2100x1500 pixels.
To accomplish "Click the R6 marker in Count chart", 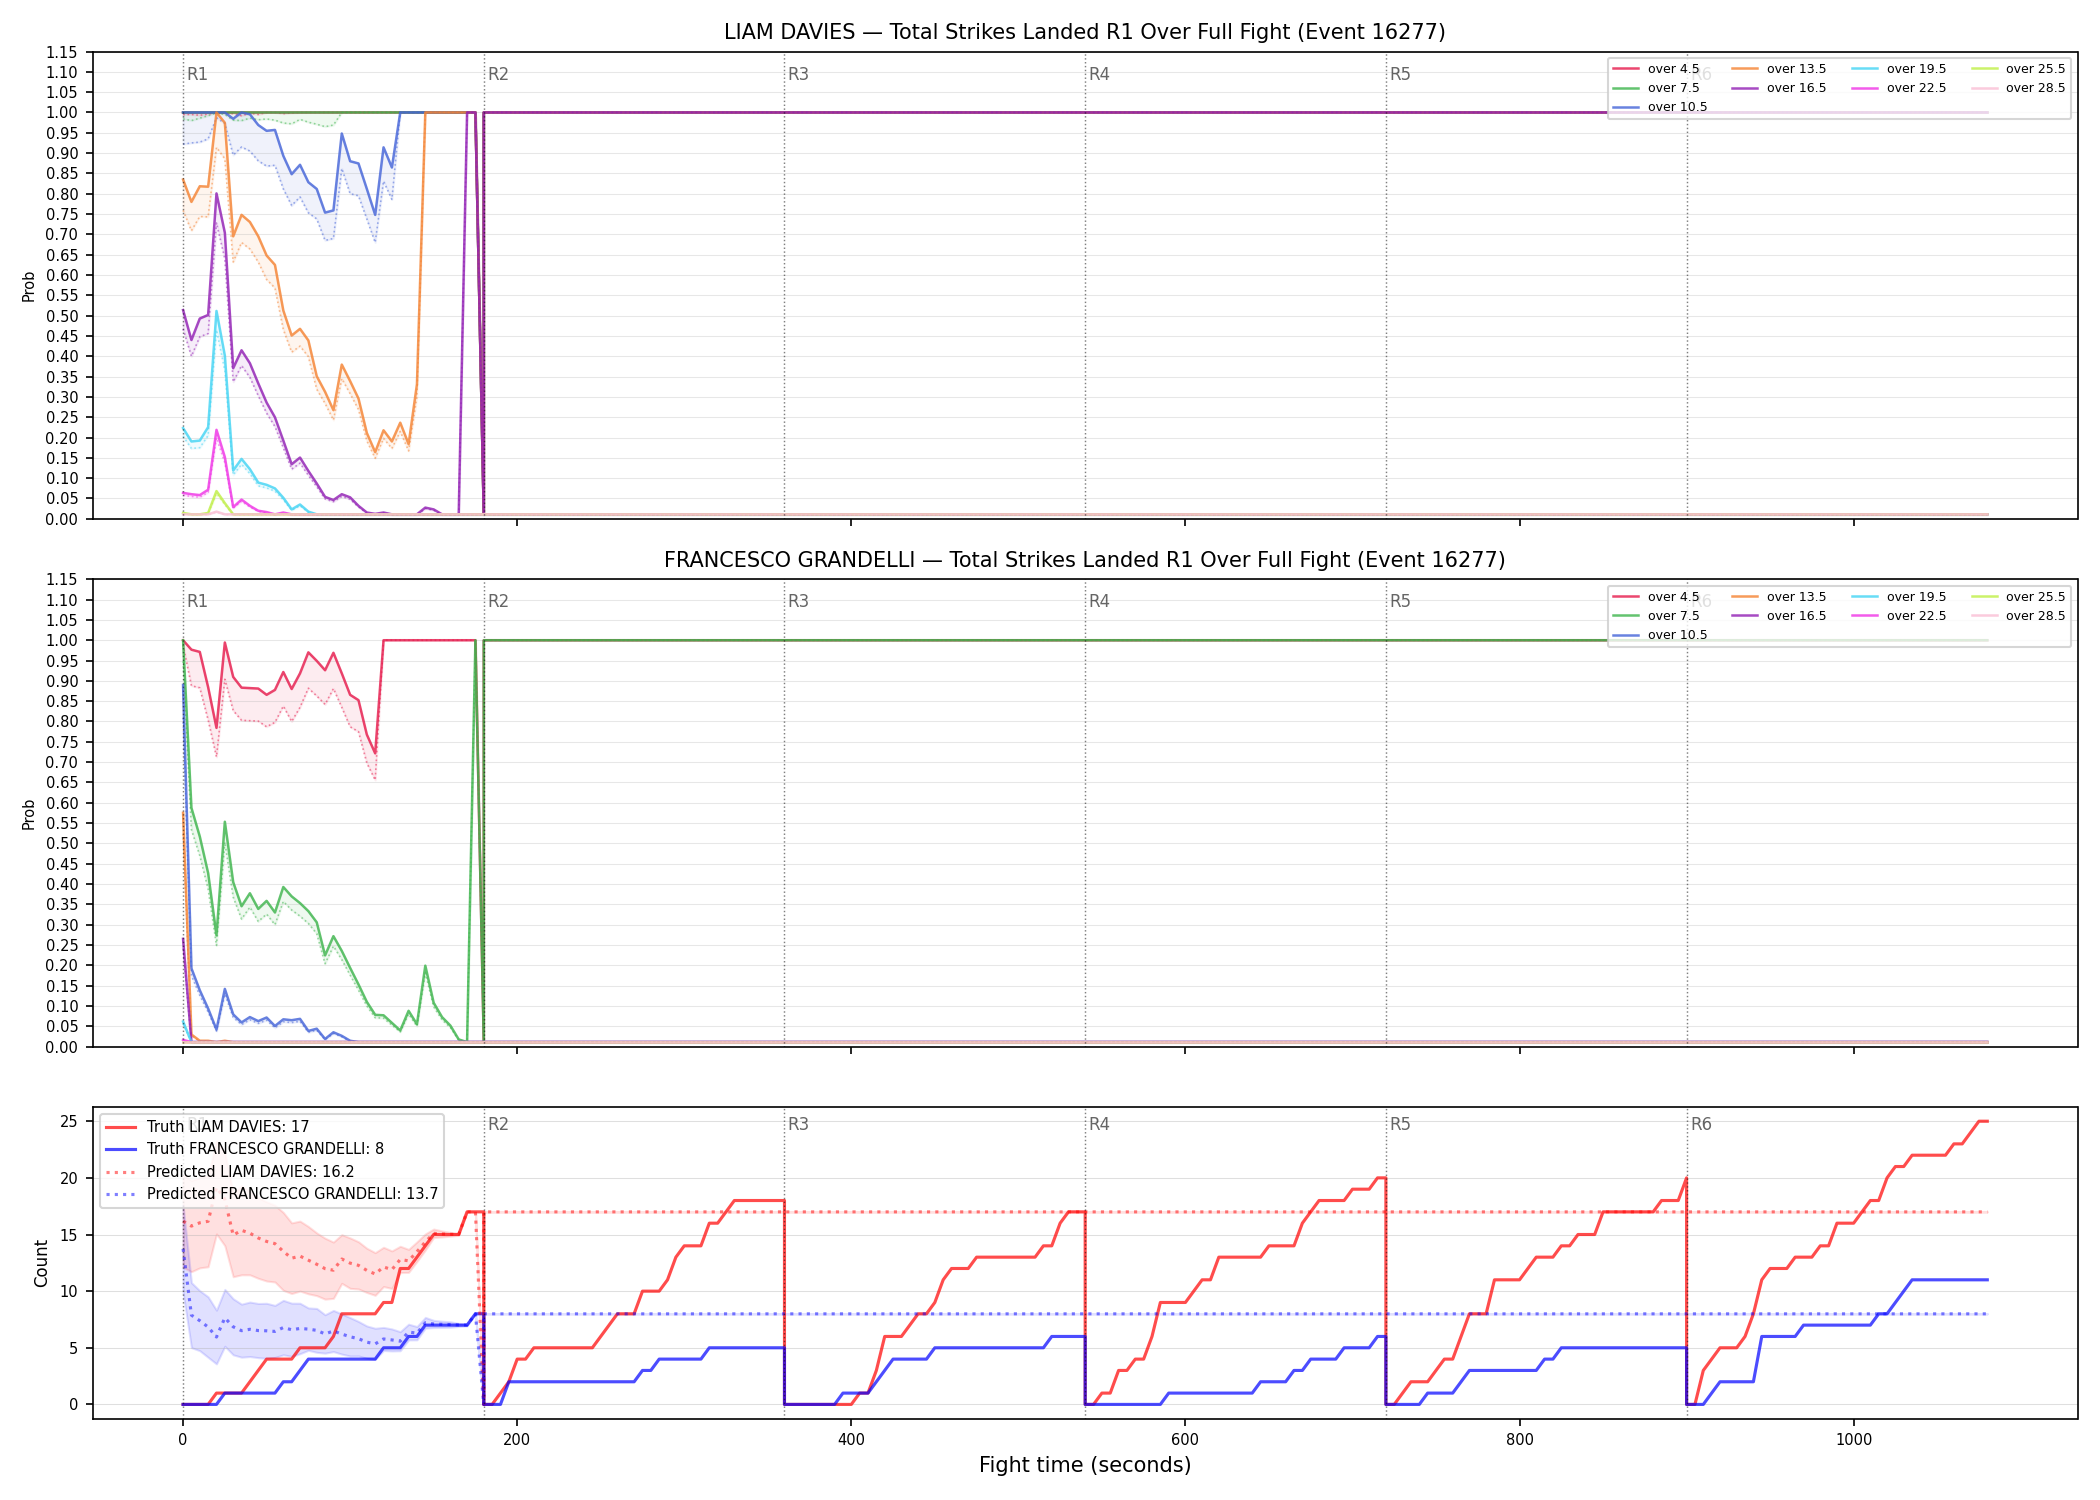I will coord(1701,1124).
